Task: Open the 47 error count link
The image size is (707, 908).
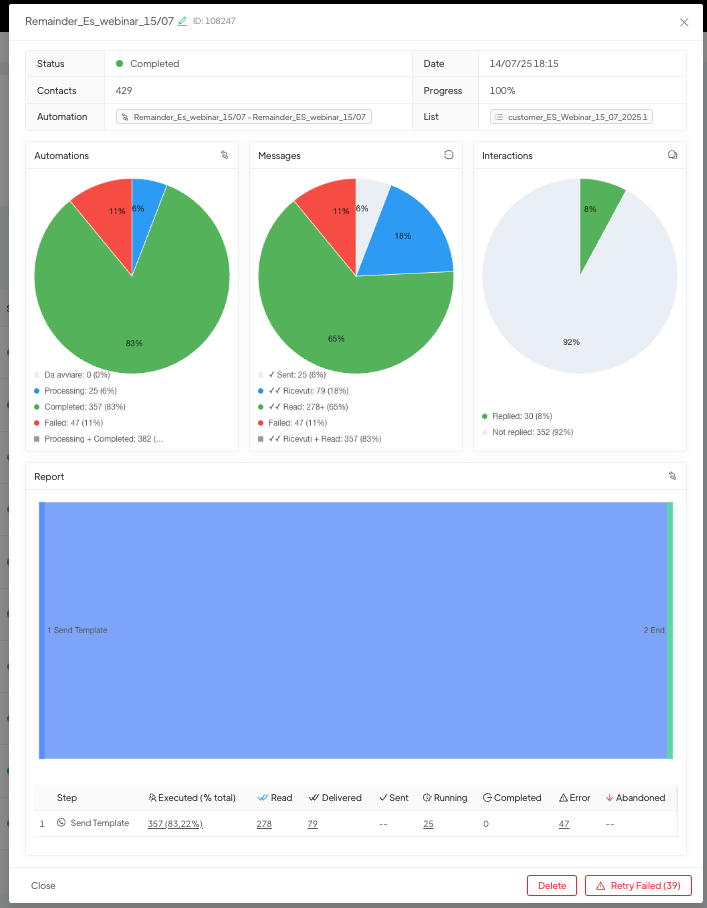Action: pos(564,823)
